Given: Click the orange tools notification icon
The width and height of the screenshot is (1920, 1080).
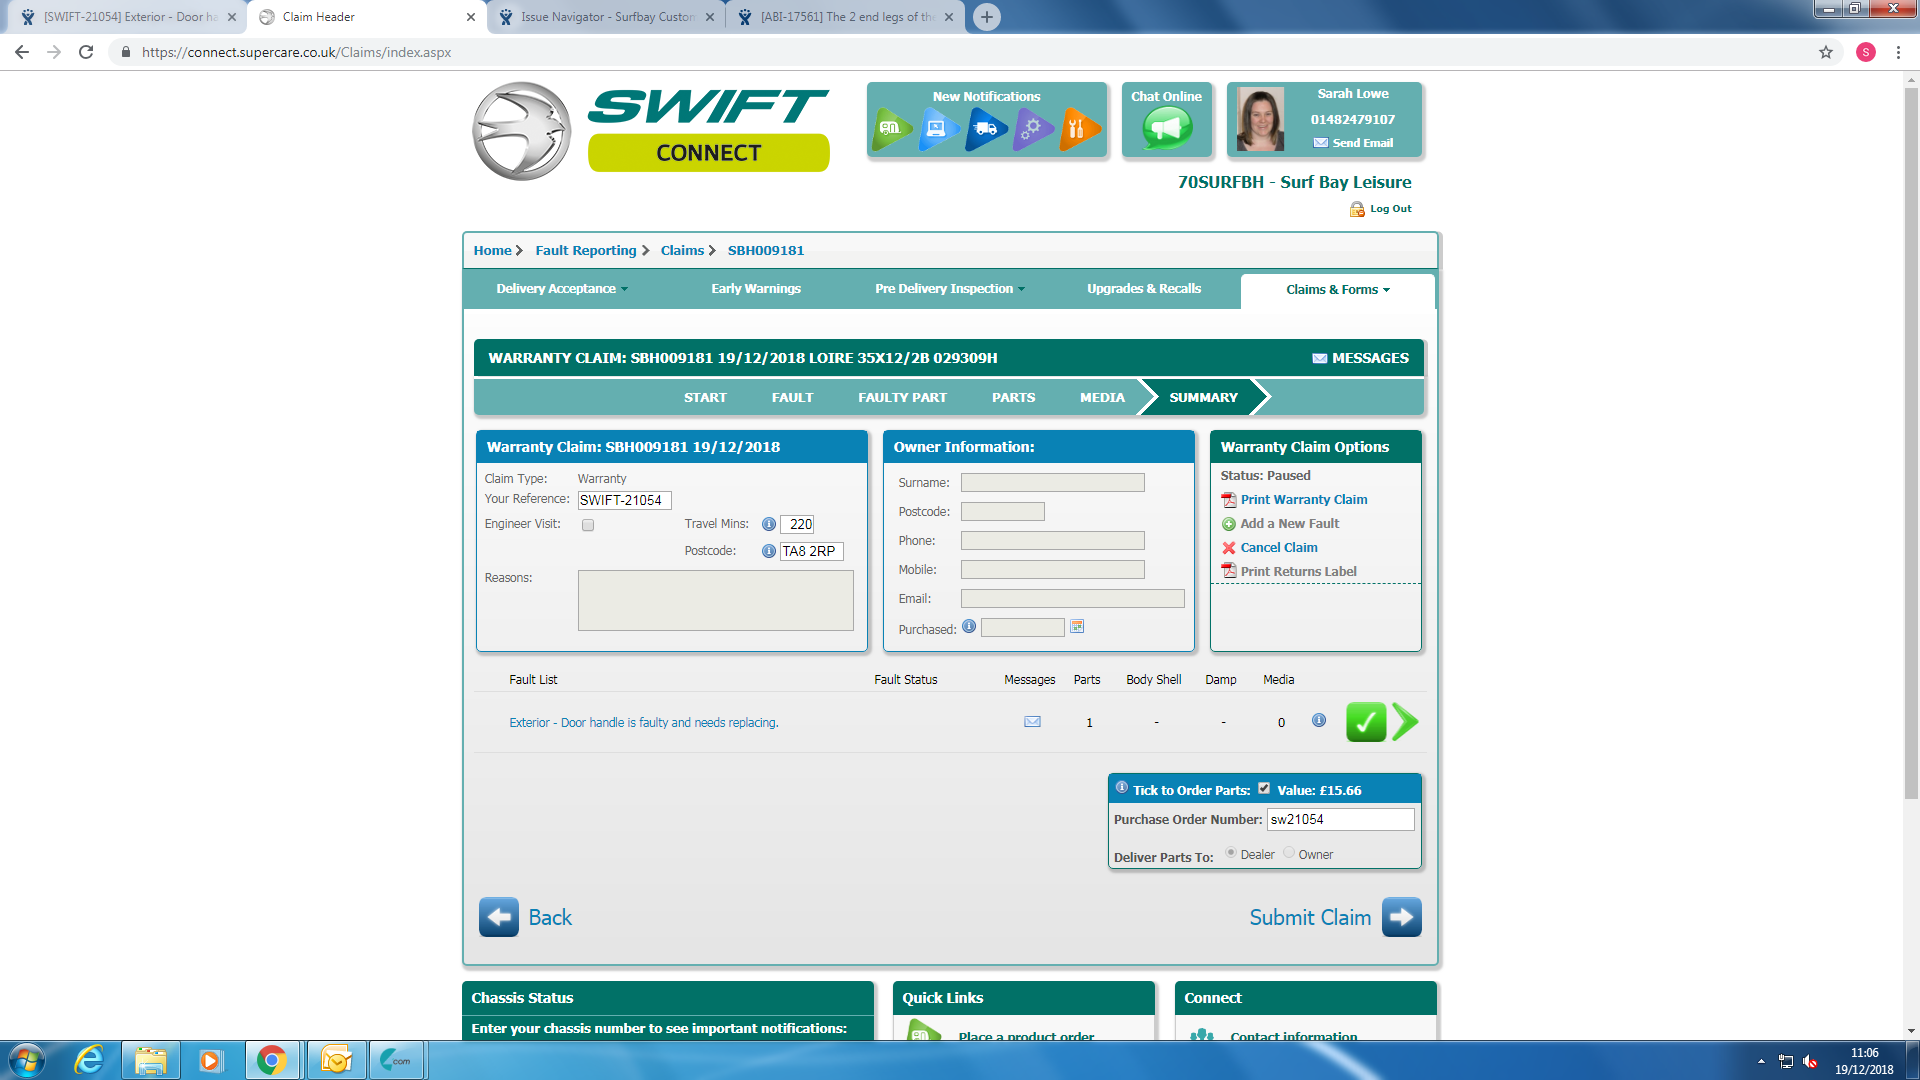Looking at the screenshot, I should (1078, 129).
